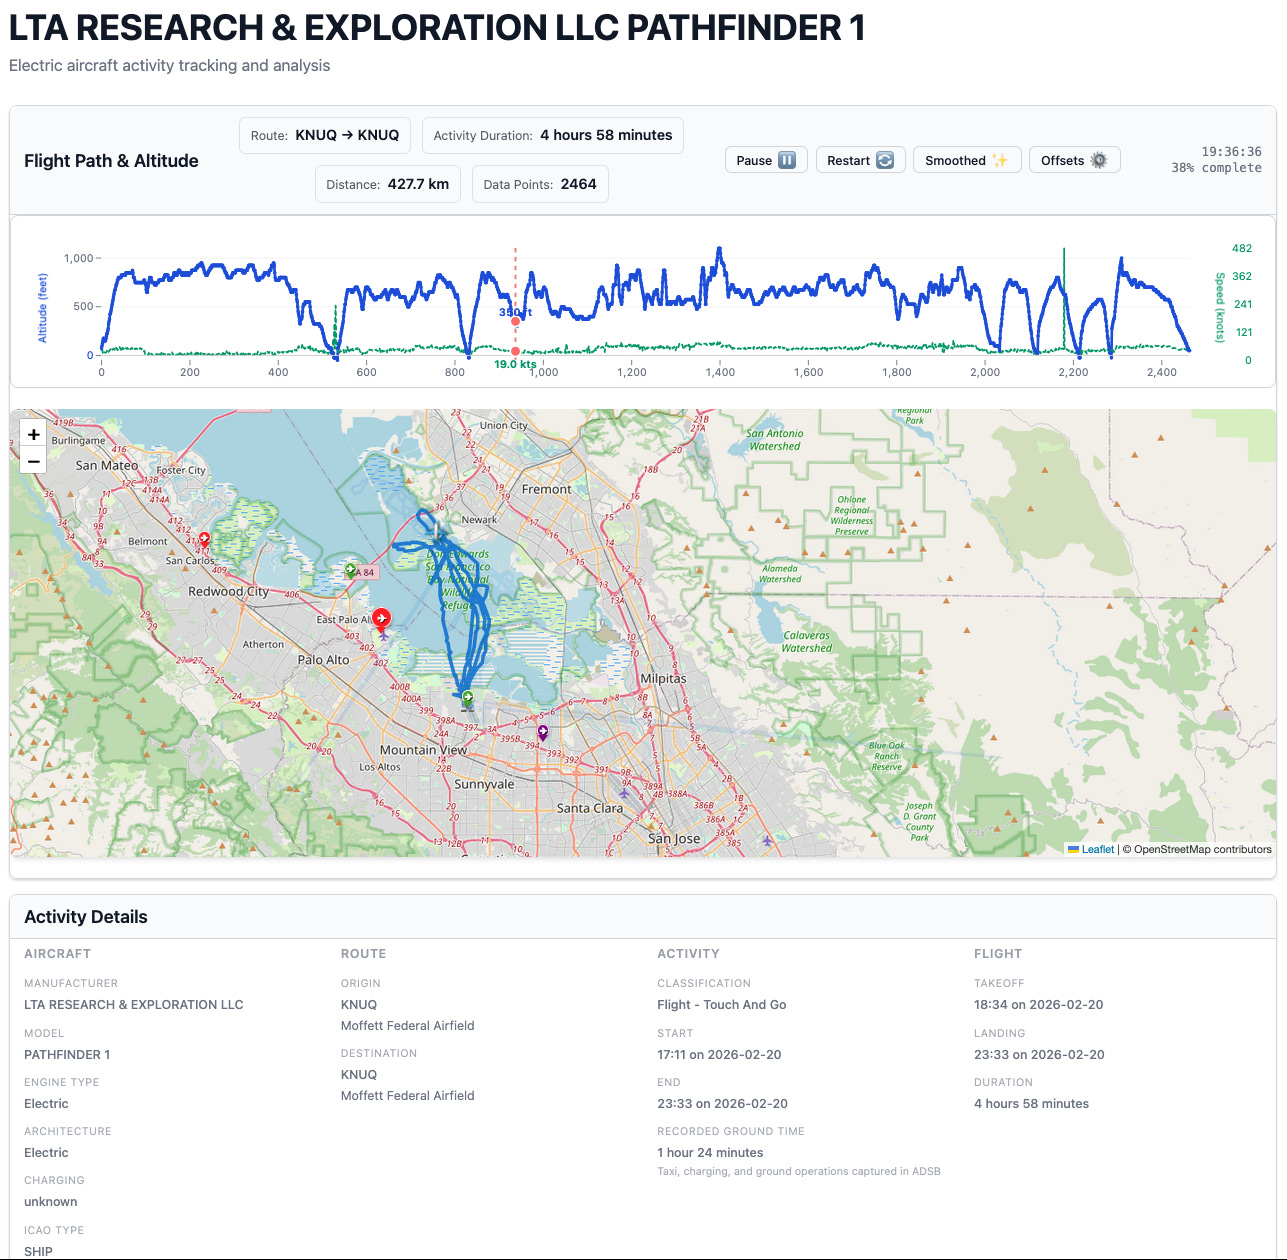Click the 1 hour 24 minutes ground time
Screen dimensions: 1287x1260
(x=710, y=1153)
